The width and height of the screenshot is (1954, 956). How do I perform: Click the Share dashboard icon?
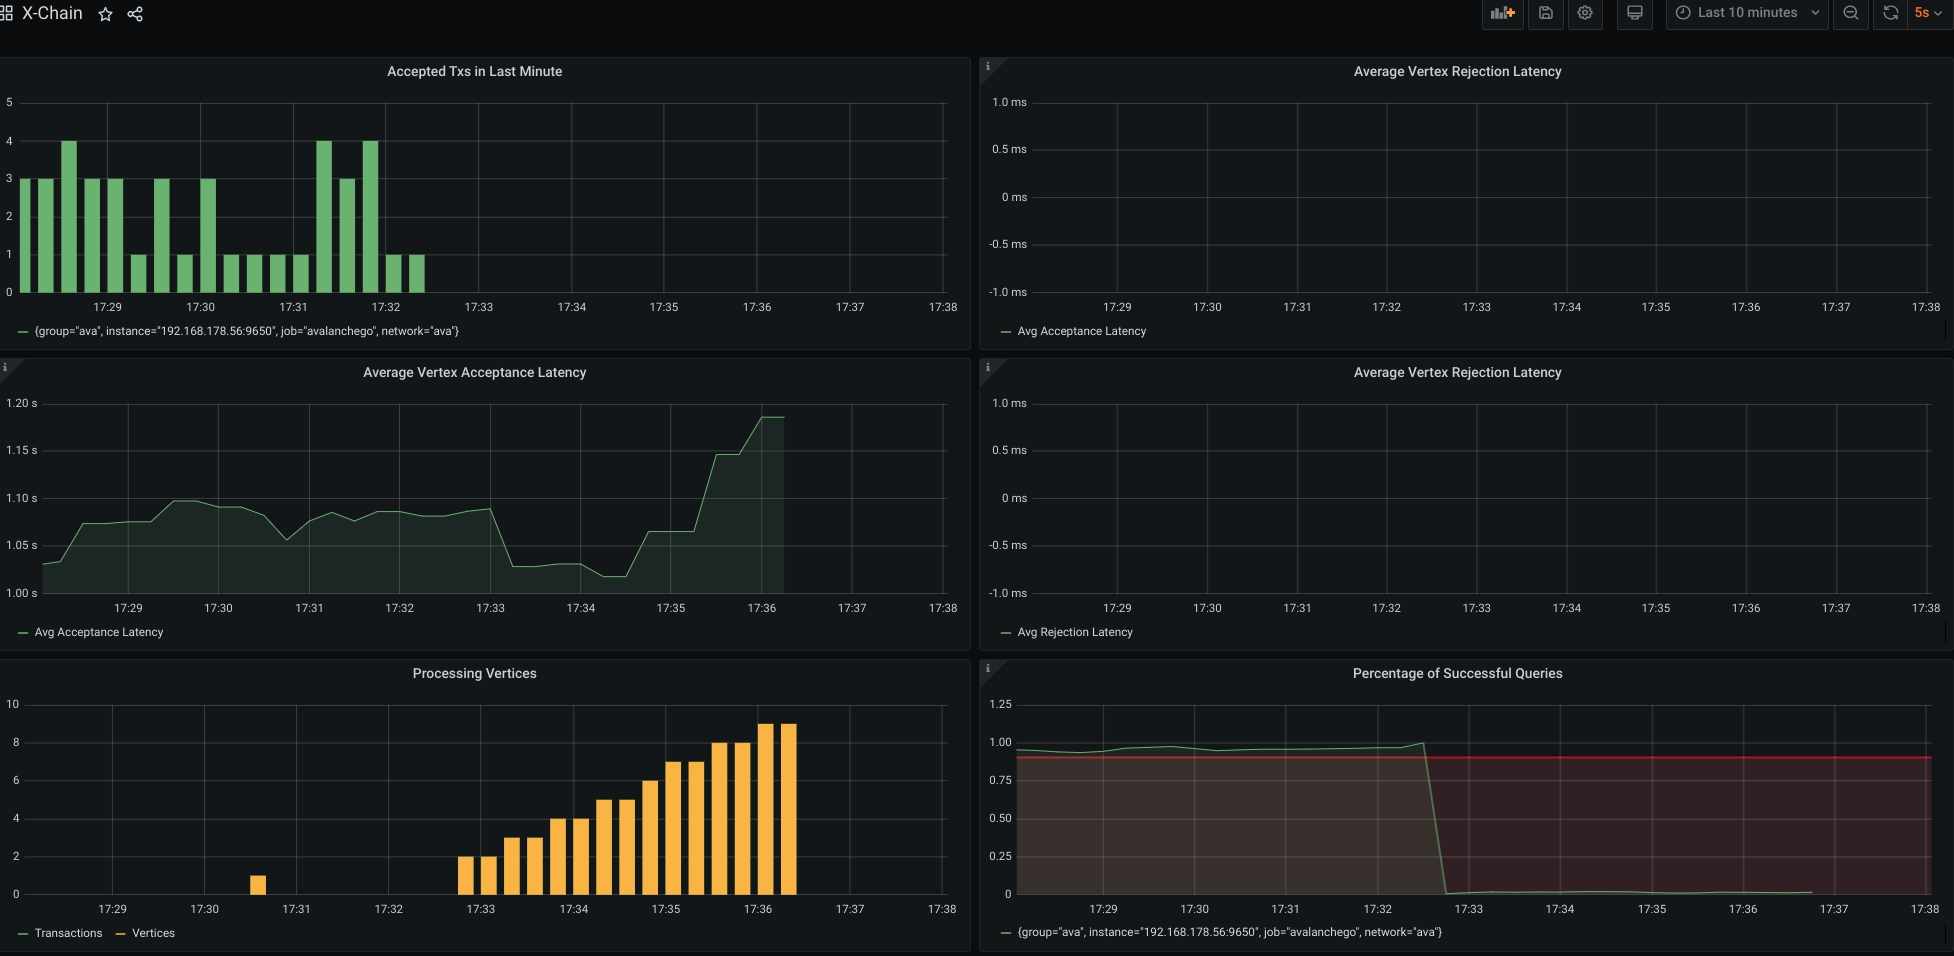[x=134, y=13]
